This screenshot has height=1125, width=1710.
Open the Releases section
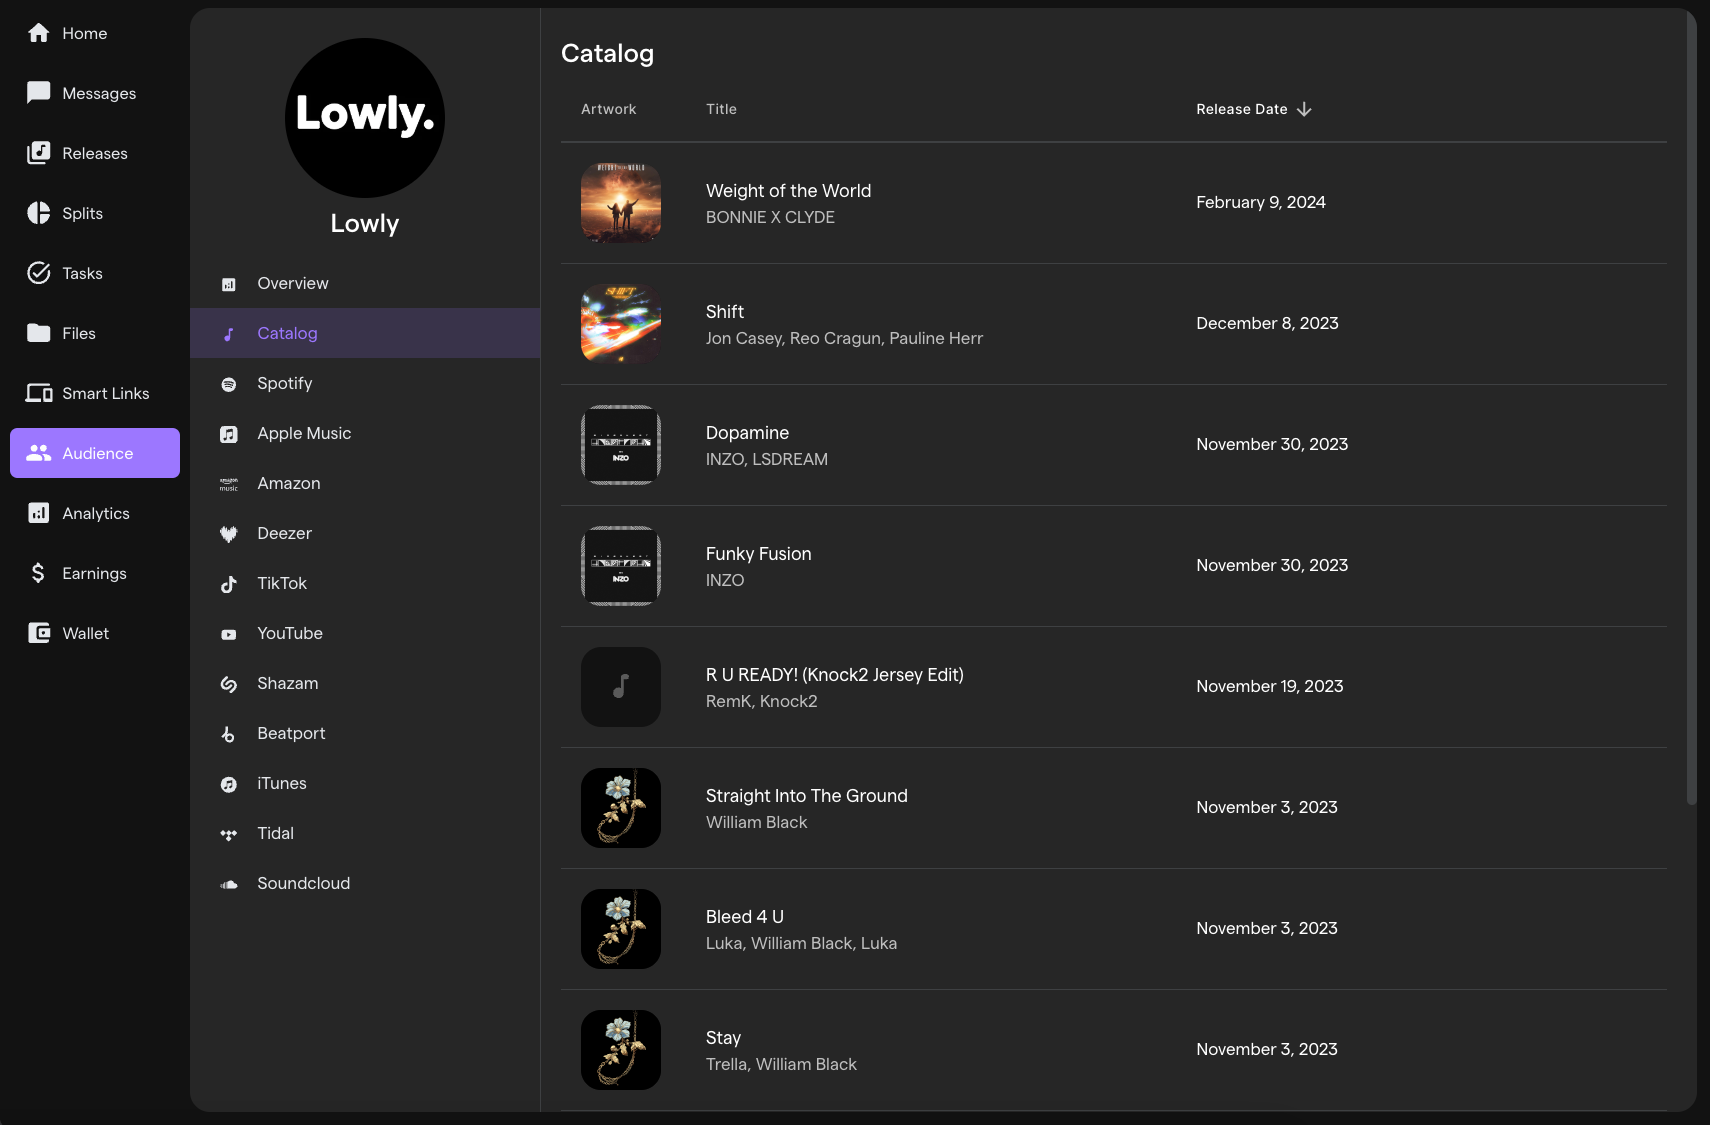[x=95, y=153]
